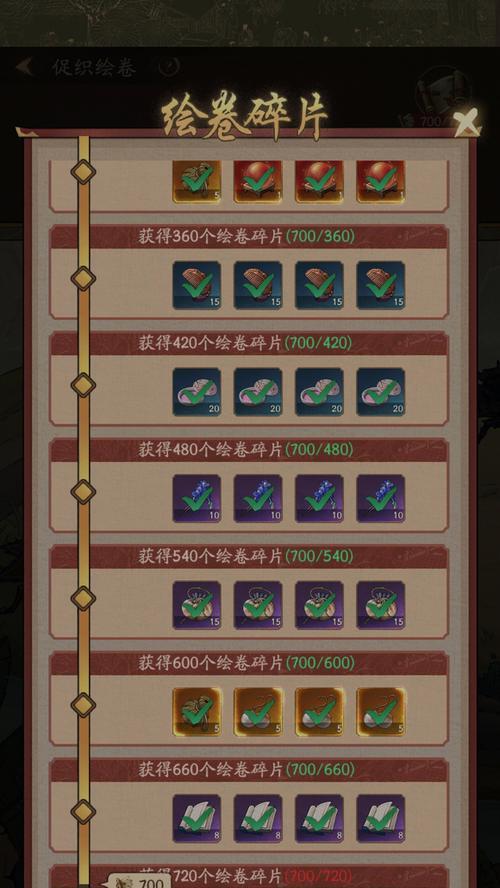
Task: Select first red orb in top row
Action: [x=258, y=181]
